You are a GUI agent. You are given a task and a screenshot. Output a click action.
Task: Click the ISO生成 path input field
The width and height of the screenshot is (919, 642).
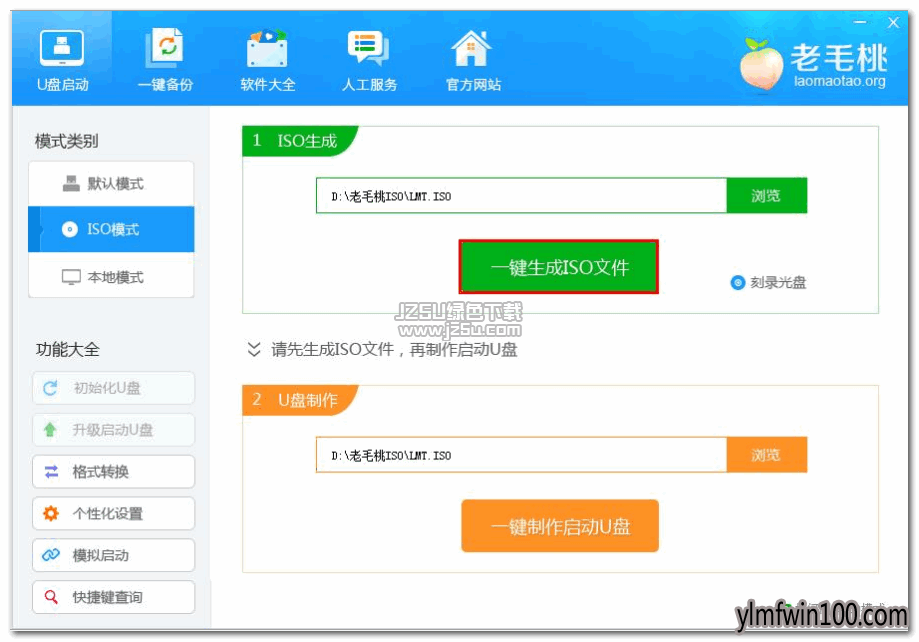click(x=521, y=196)
